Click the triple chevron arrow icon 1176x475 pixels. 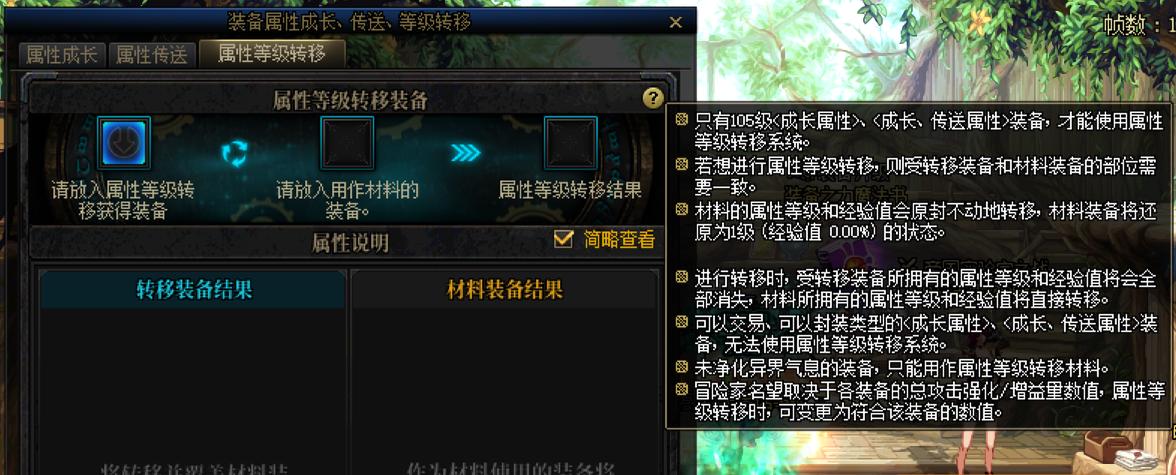tap(466, 153)
